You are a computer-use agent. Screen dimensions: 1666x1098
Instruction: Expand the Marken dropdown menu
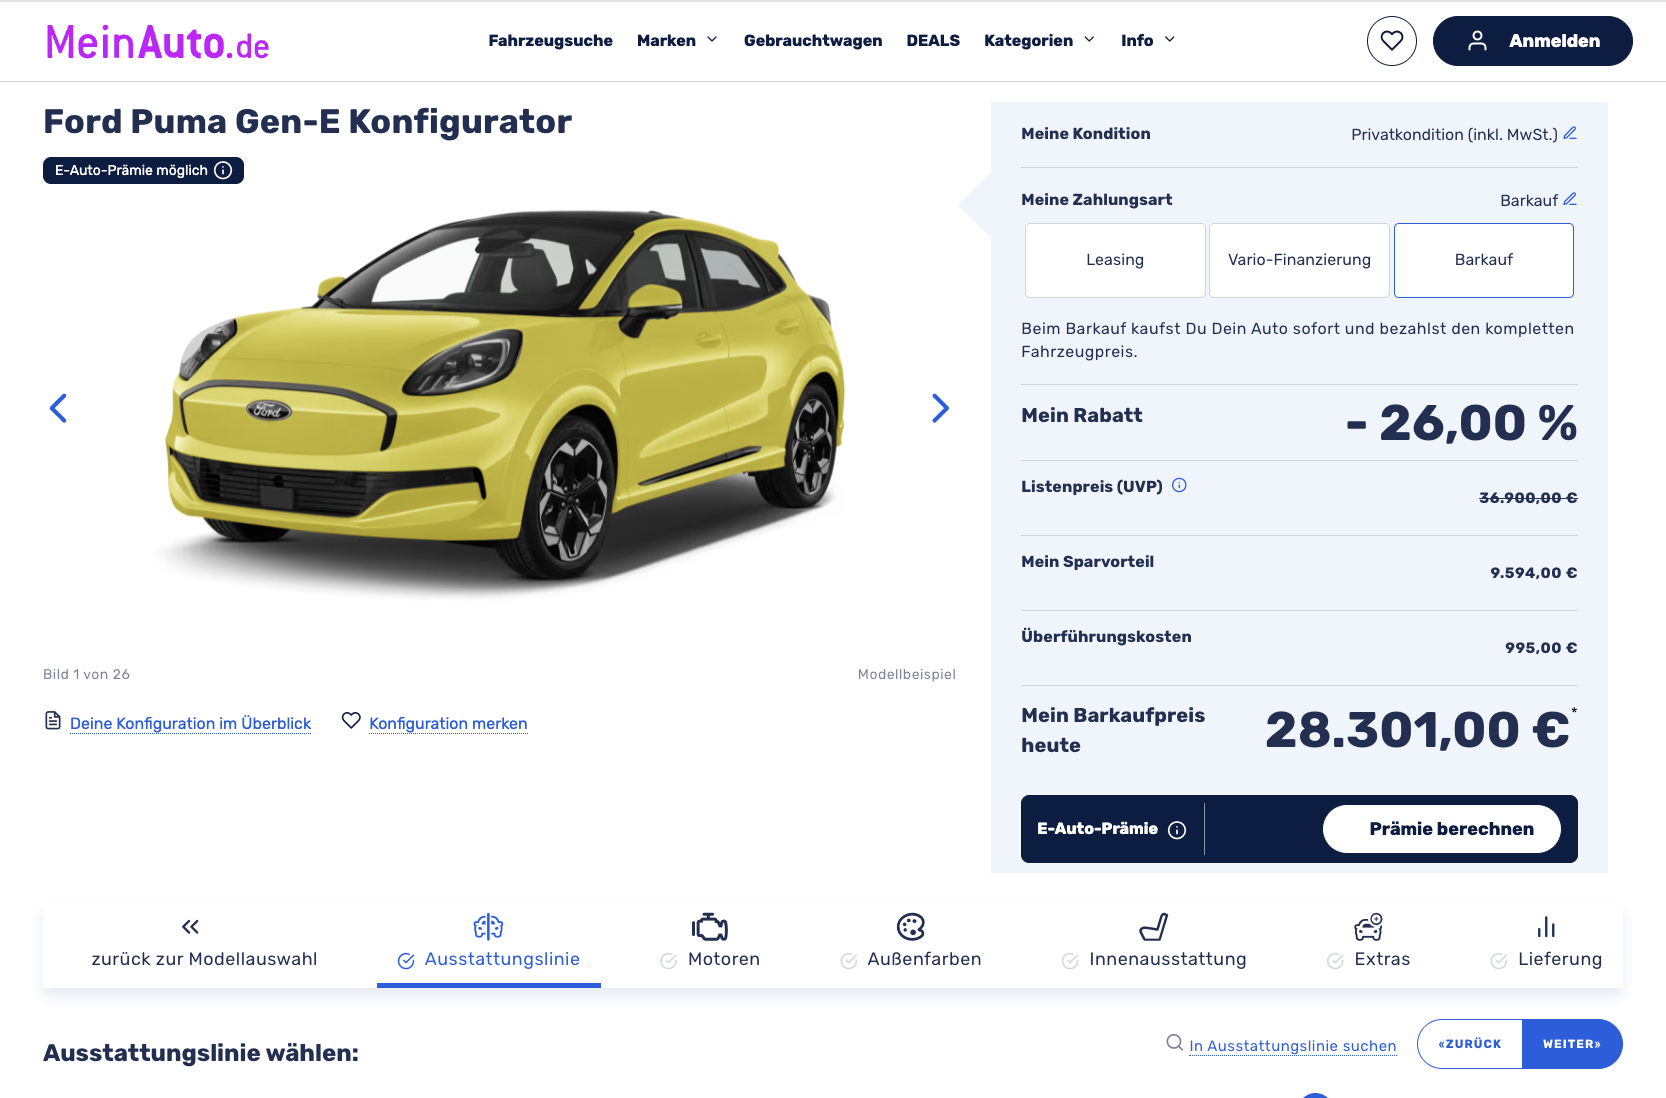pos(677,40)
